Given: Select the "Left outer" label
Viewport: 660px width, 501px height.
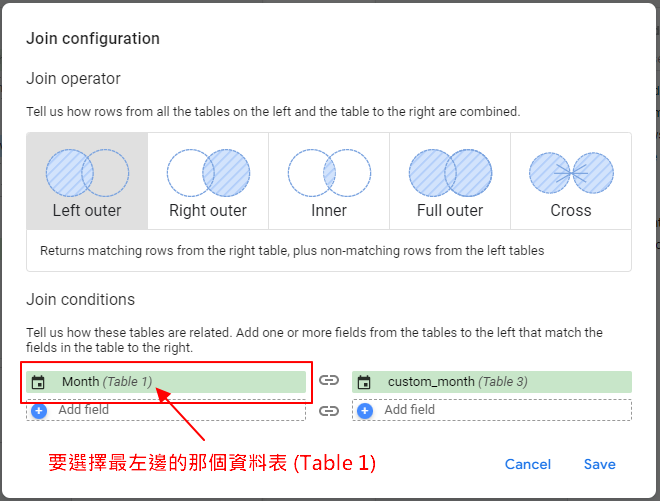Looking at the screenshot, I should click(x=87, y=211).
